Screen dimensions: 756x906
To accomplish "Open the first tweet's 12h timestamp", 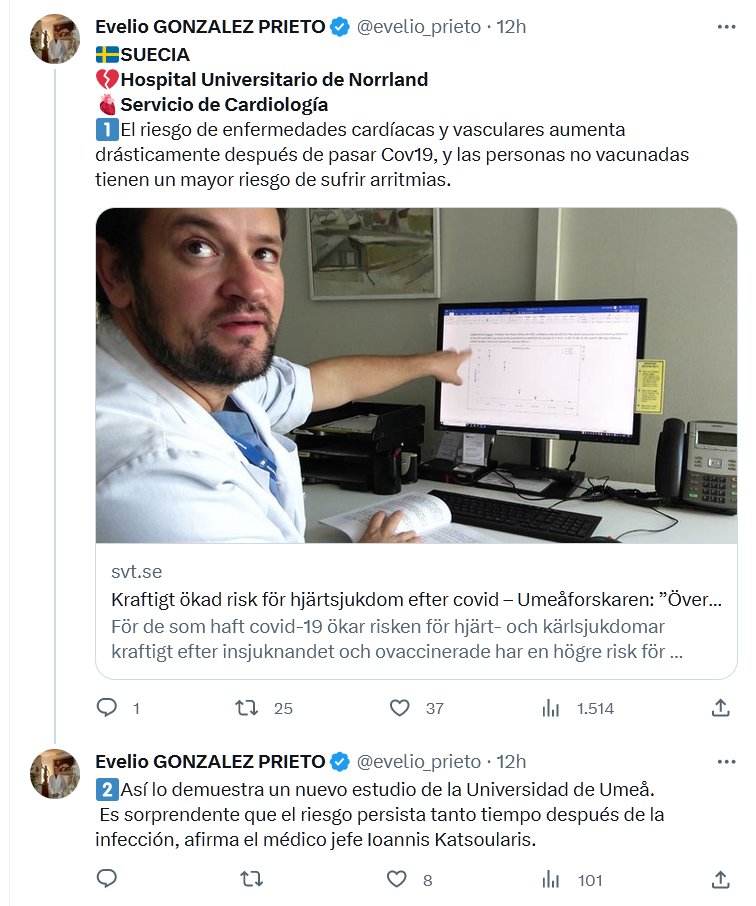I will (511, 27).
